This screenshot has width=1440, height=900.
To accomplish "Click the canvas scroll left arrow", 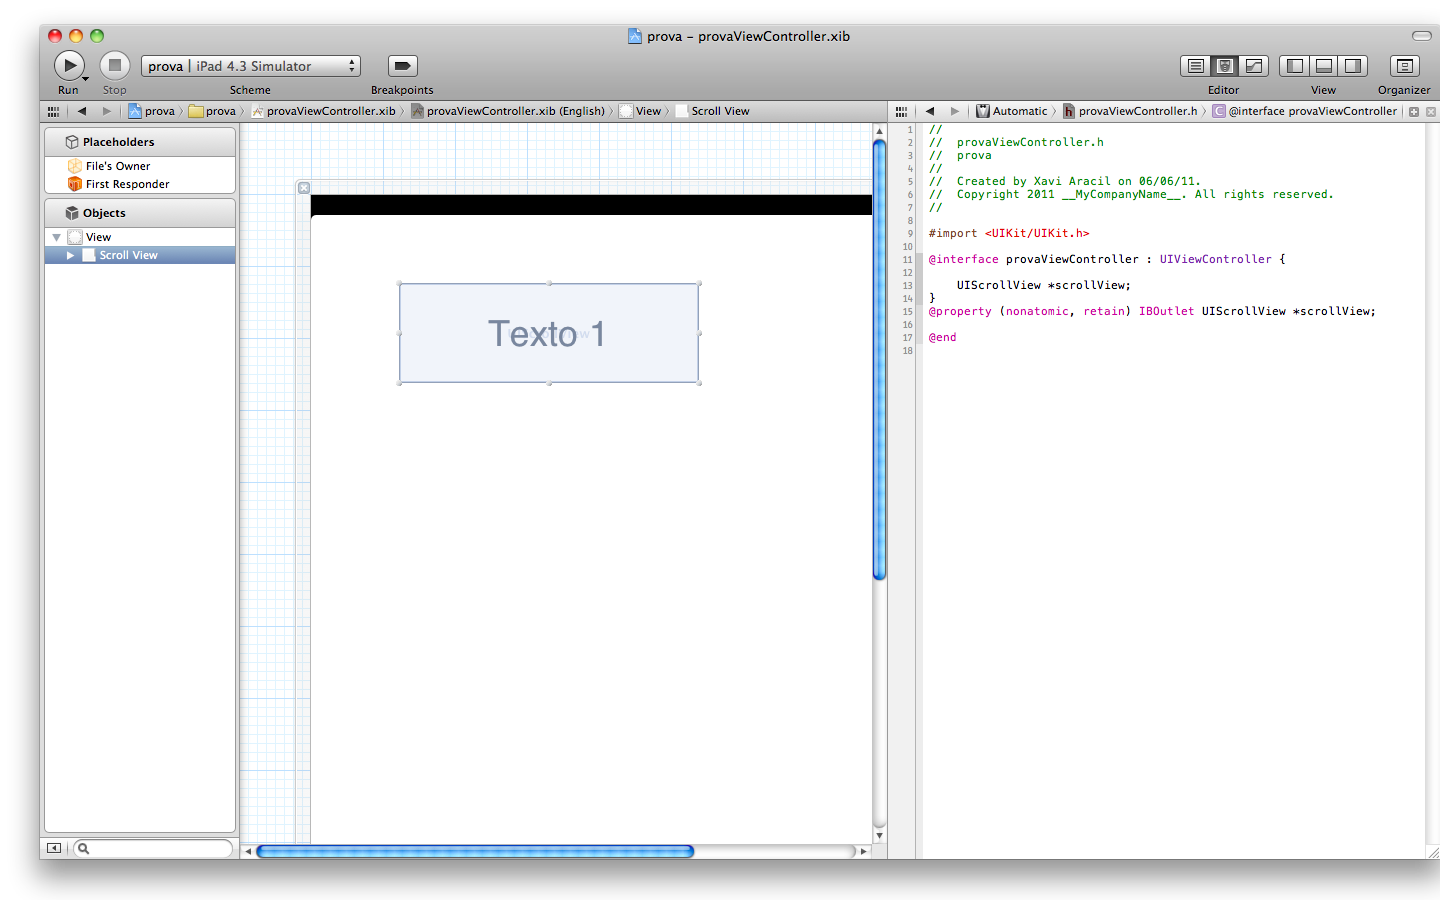I will (248, 851).
